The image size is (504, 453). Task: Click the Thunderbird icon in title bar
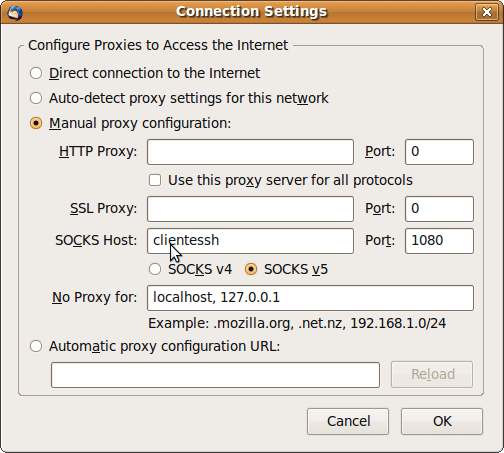[15, 13]
